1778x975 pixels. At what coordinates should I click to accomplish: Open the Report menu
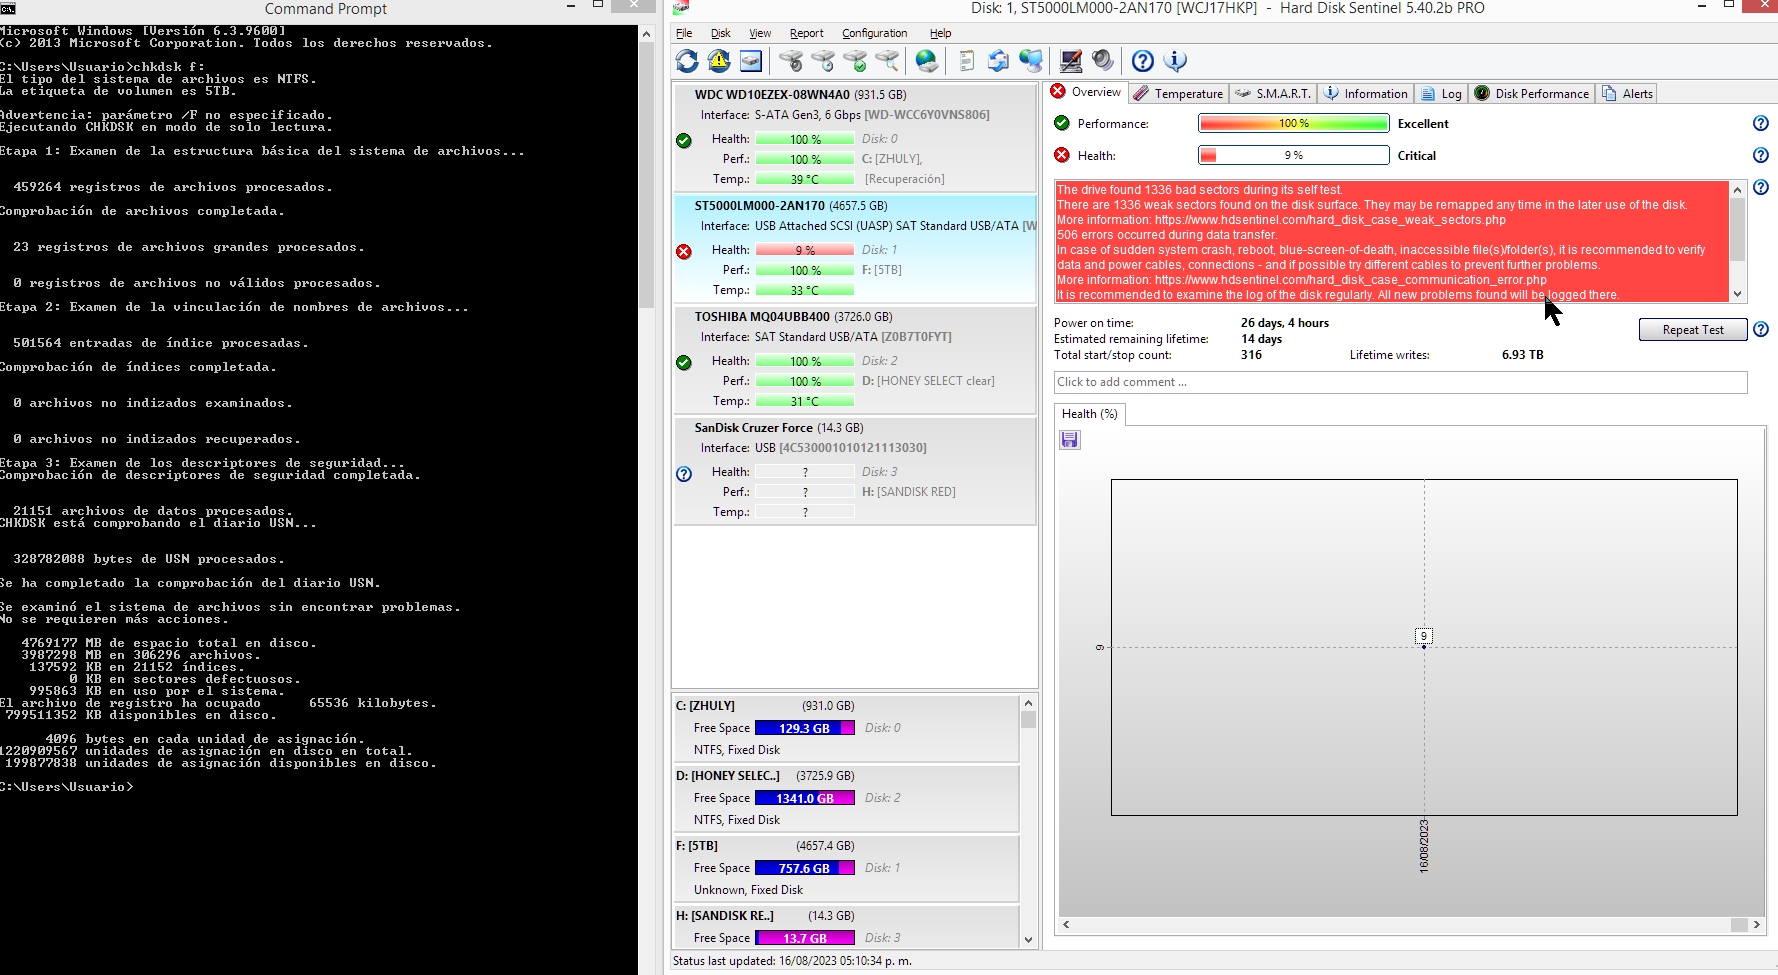(806, 33)
